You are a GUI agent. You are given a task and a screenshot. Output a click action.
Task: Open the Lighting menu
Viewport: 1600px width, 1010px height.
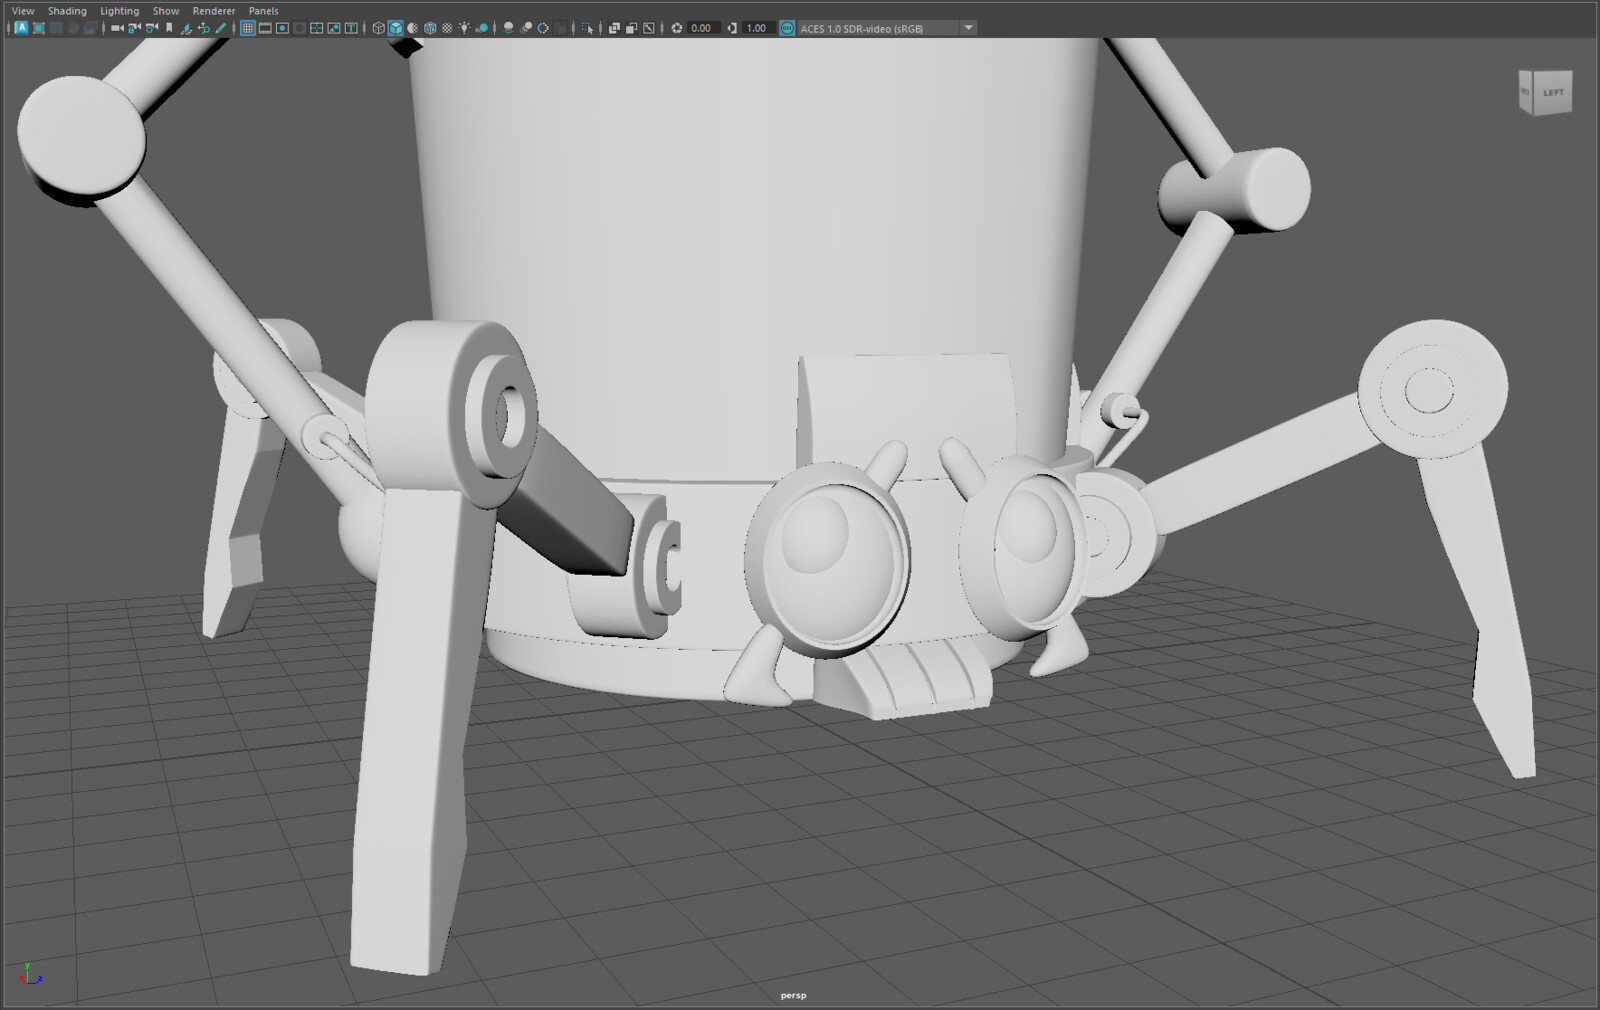[119, 11]
